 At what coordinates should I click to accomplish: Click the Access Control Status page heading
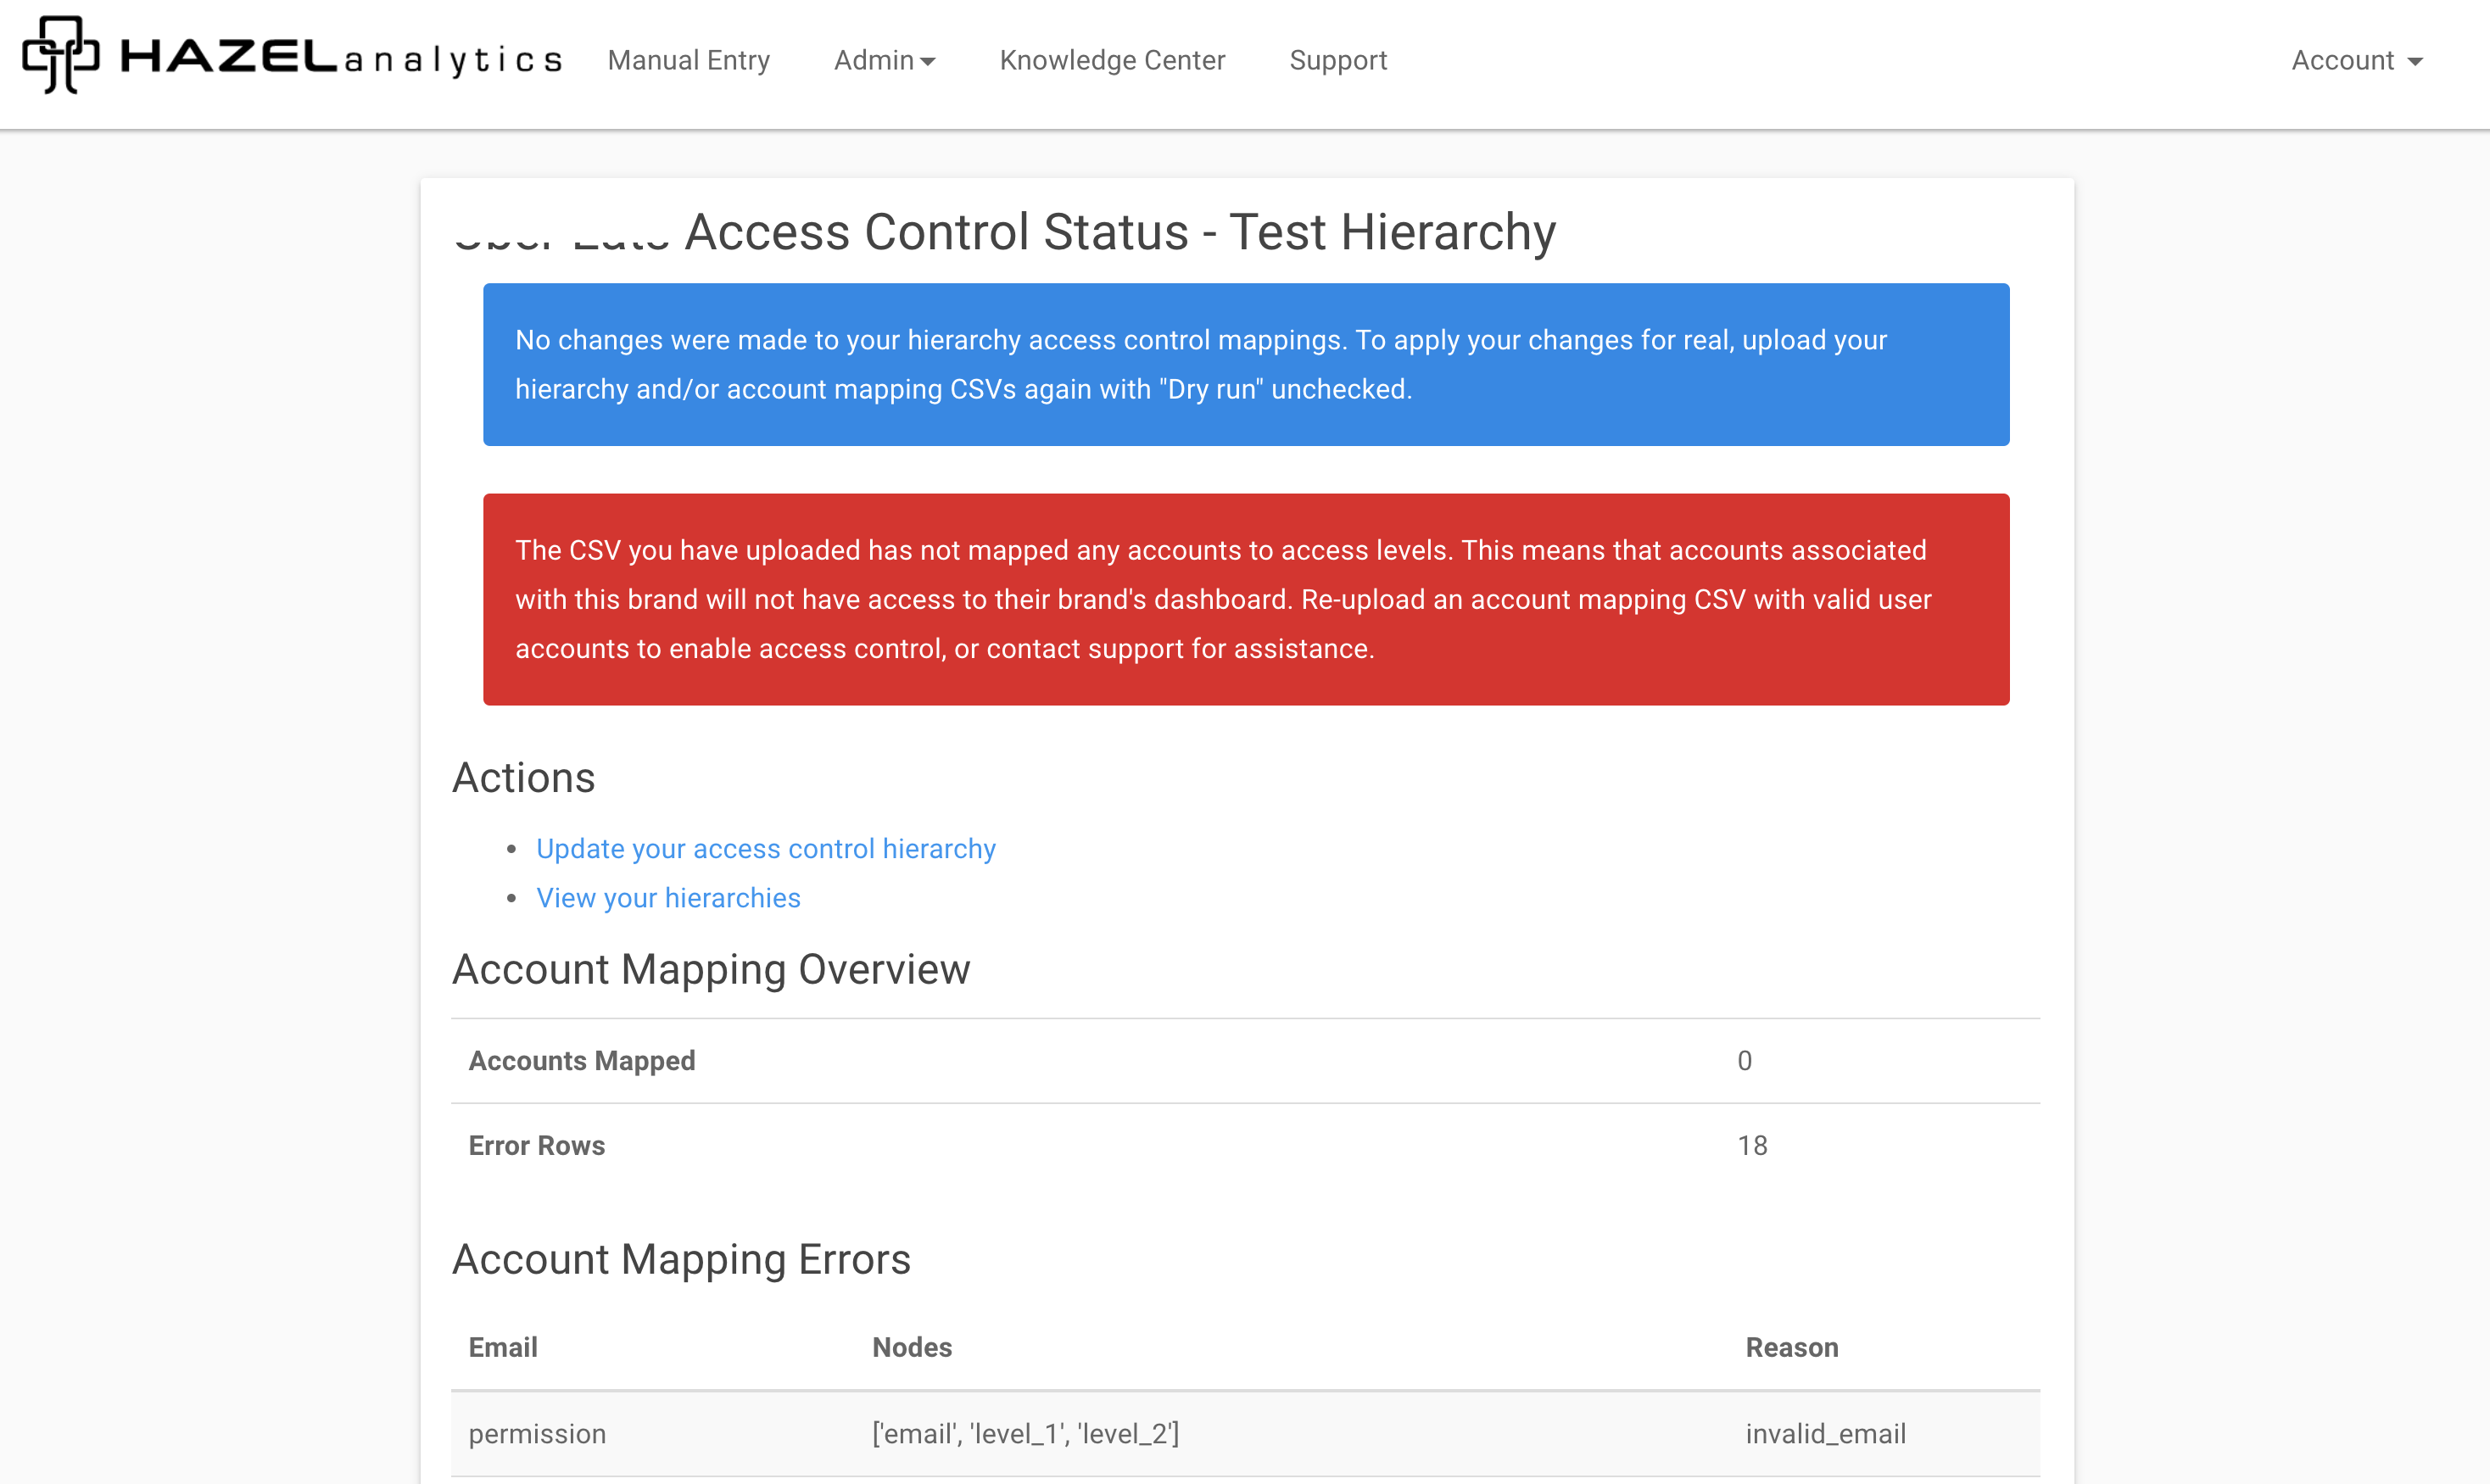click(x=1120, y=232)
